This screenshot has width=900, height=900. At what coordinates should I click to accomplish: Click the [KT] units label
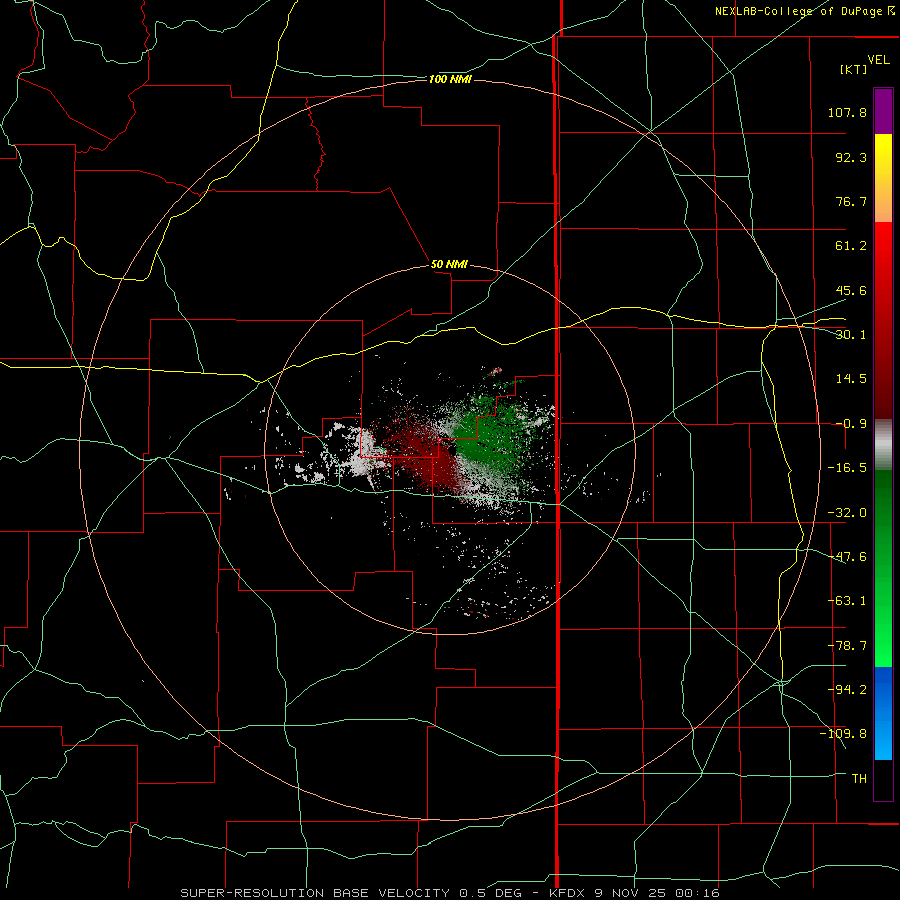854,69
